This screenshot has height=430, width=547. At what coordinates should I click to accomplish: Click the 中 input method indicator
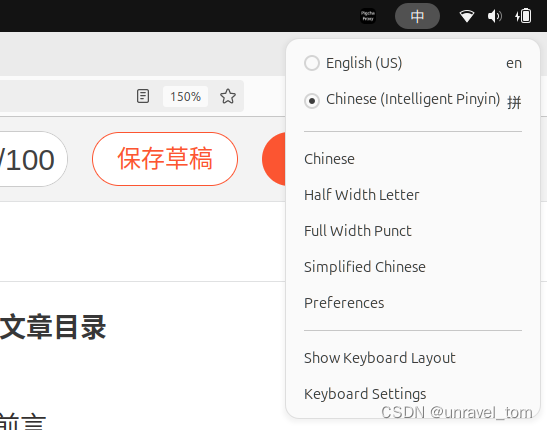(x=417, y=16)
